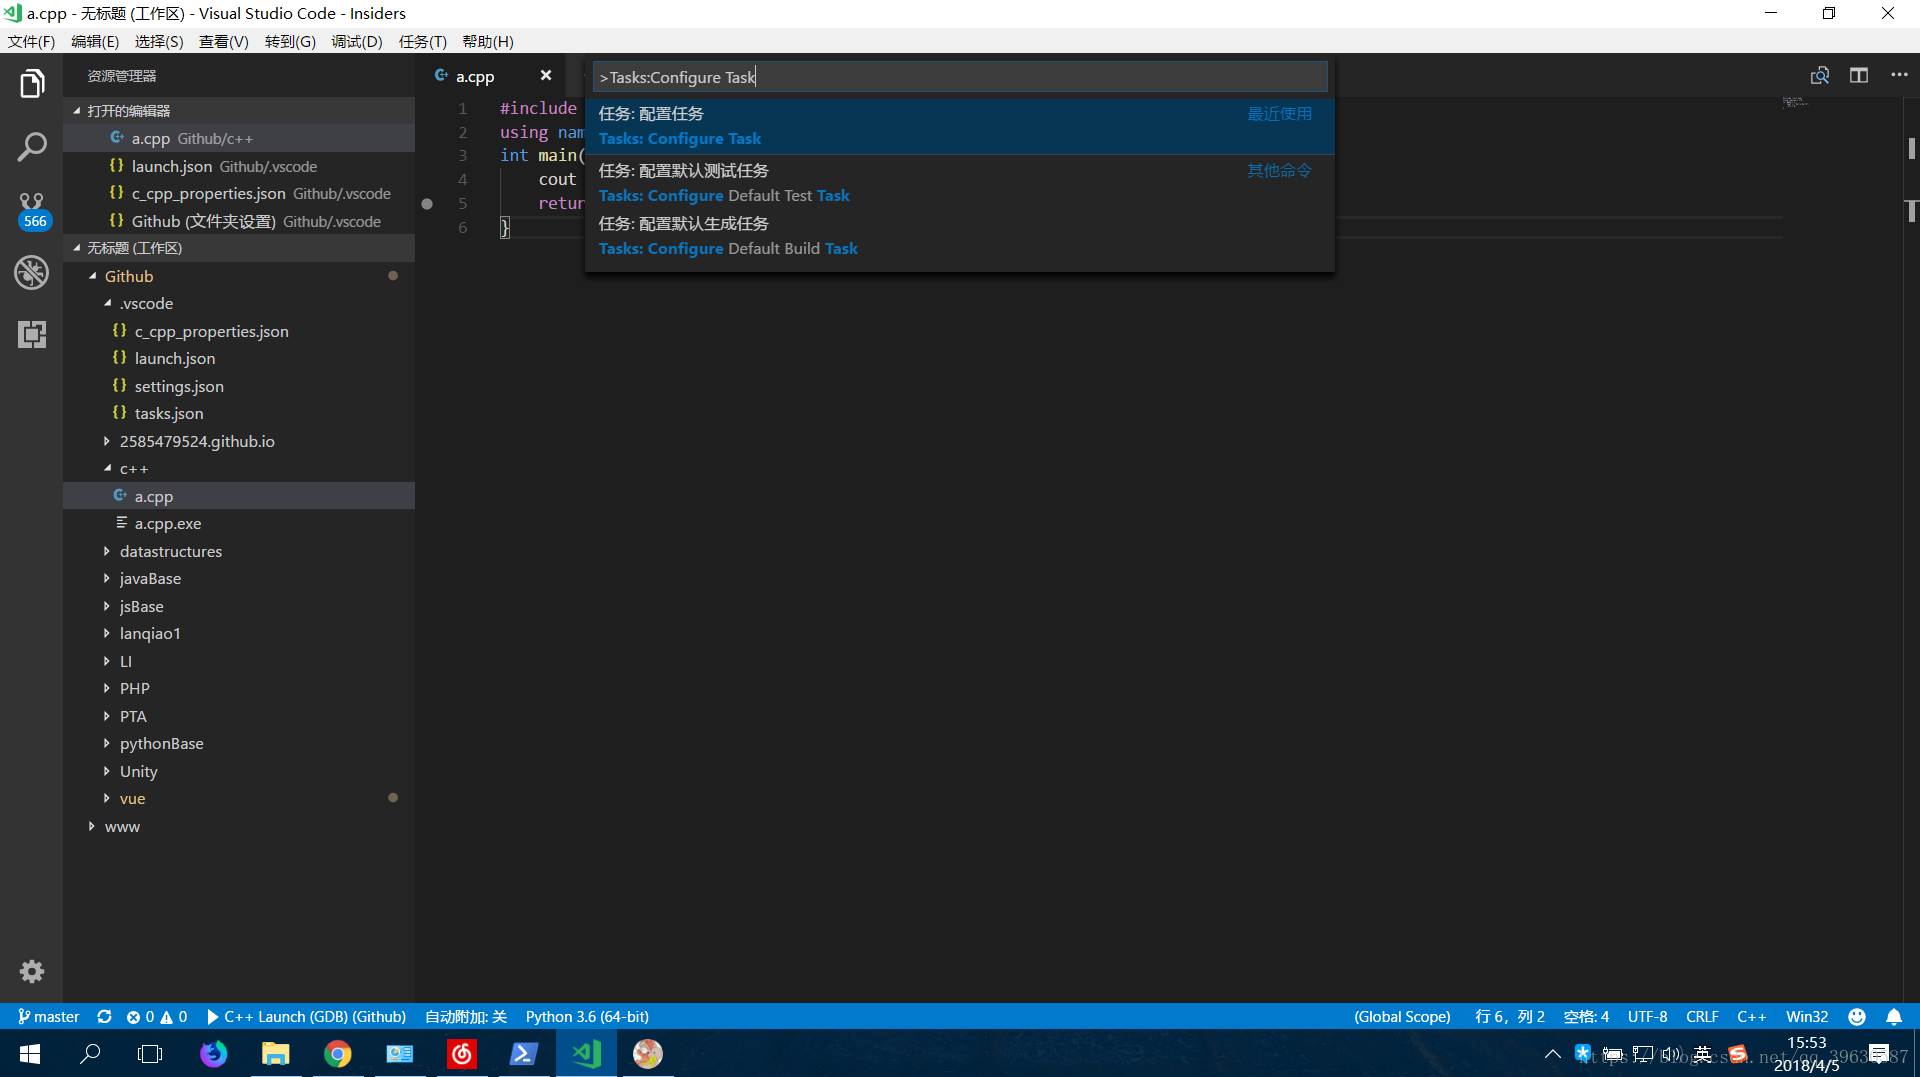
Task: Open the Debug (调试) menu
Action: tap(357, 41)
